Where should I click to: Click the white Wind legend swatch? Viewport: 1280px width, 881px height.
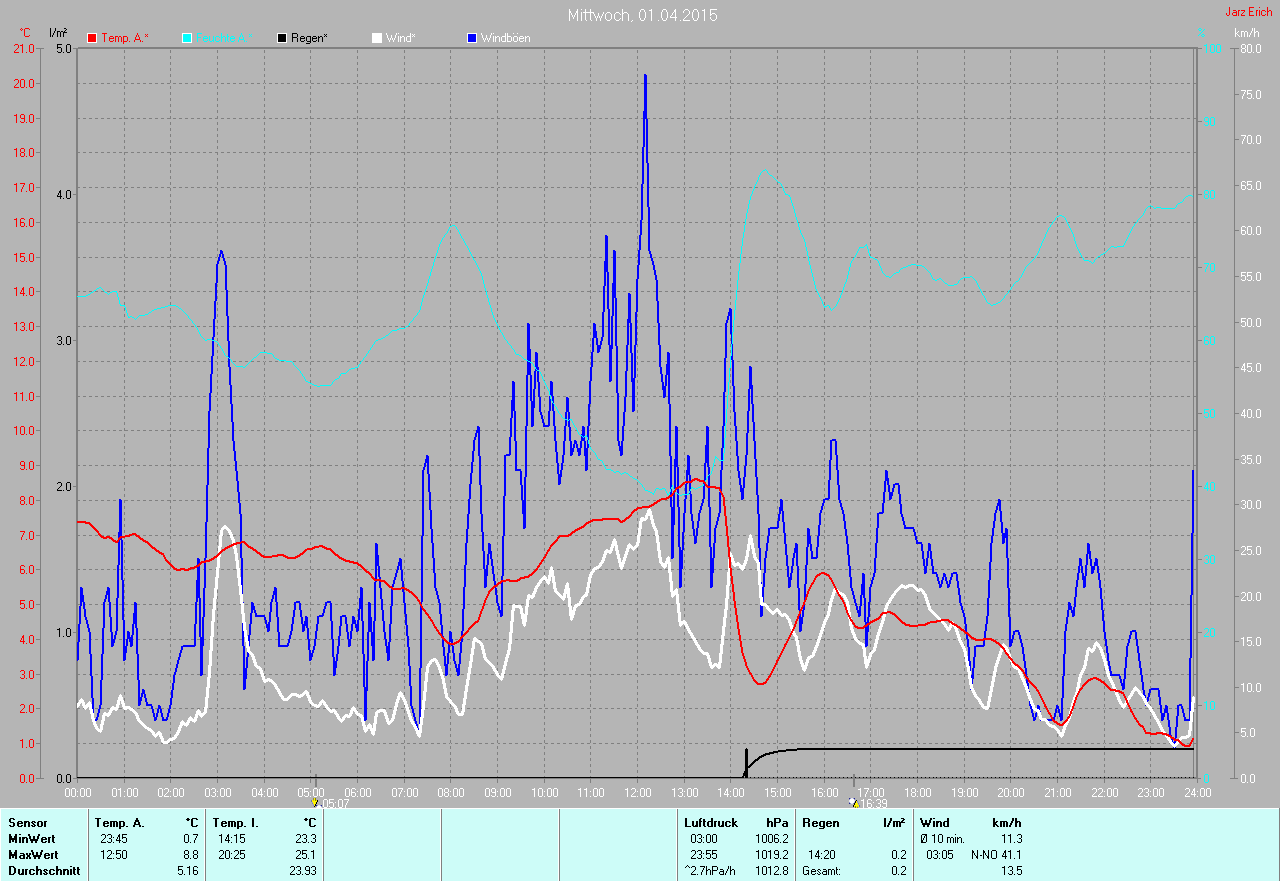pos(377,38)
